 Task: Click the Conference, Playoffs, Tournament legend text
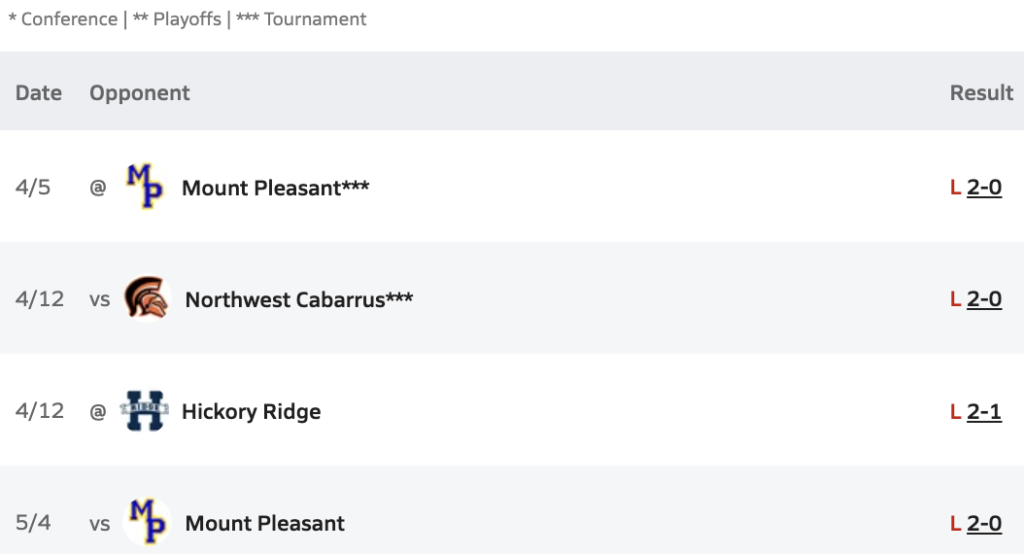click(187, 19)
